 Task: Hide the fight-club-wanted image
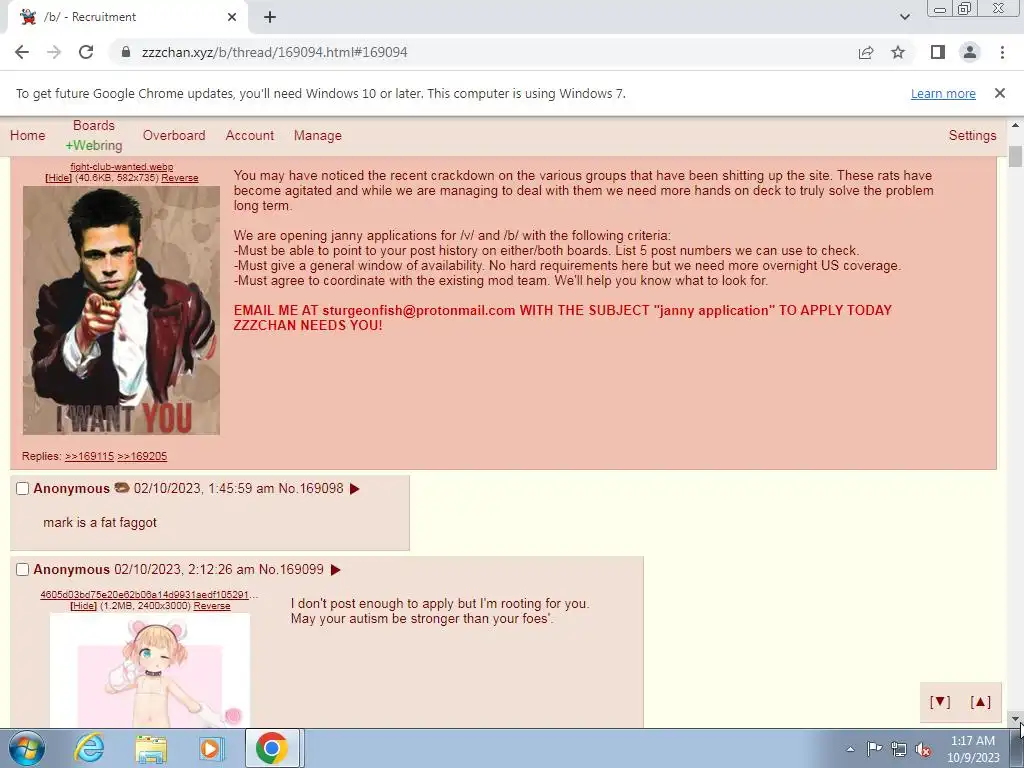coord(59,178)
